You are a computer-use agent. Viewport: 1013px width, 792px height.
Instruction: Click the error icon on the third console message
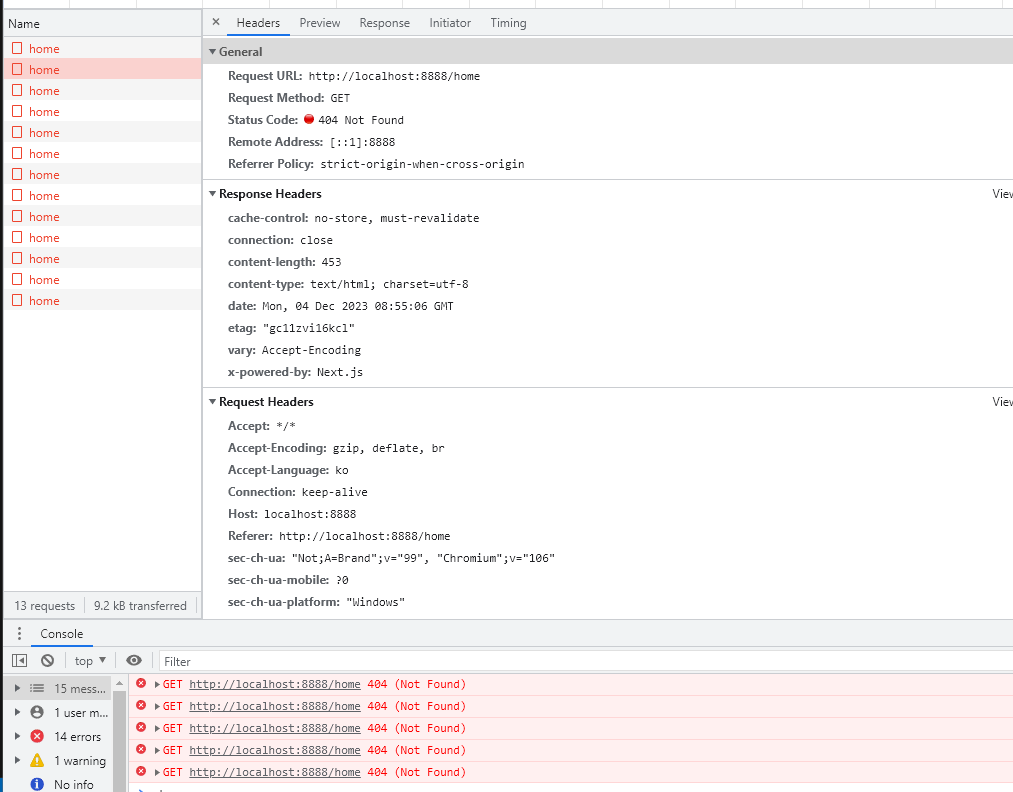click(x=141, y=727)
